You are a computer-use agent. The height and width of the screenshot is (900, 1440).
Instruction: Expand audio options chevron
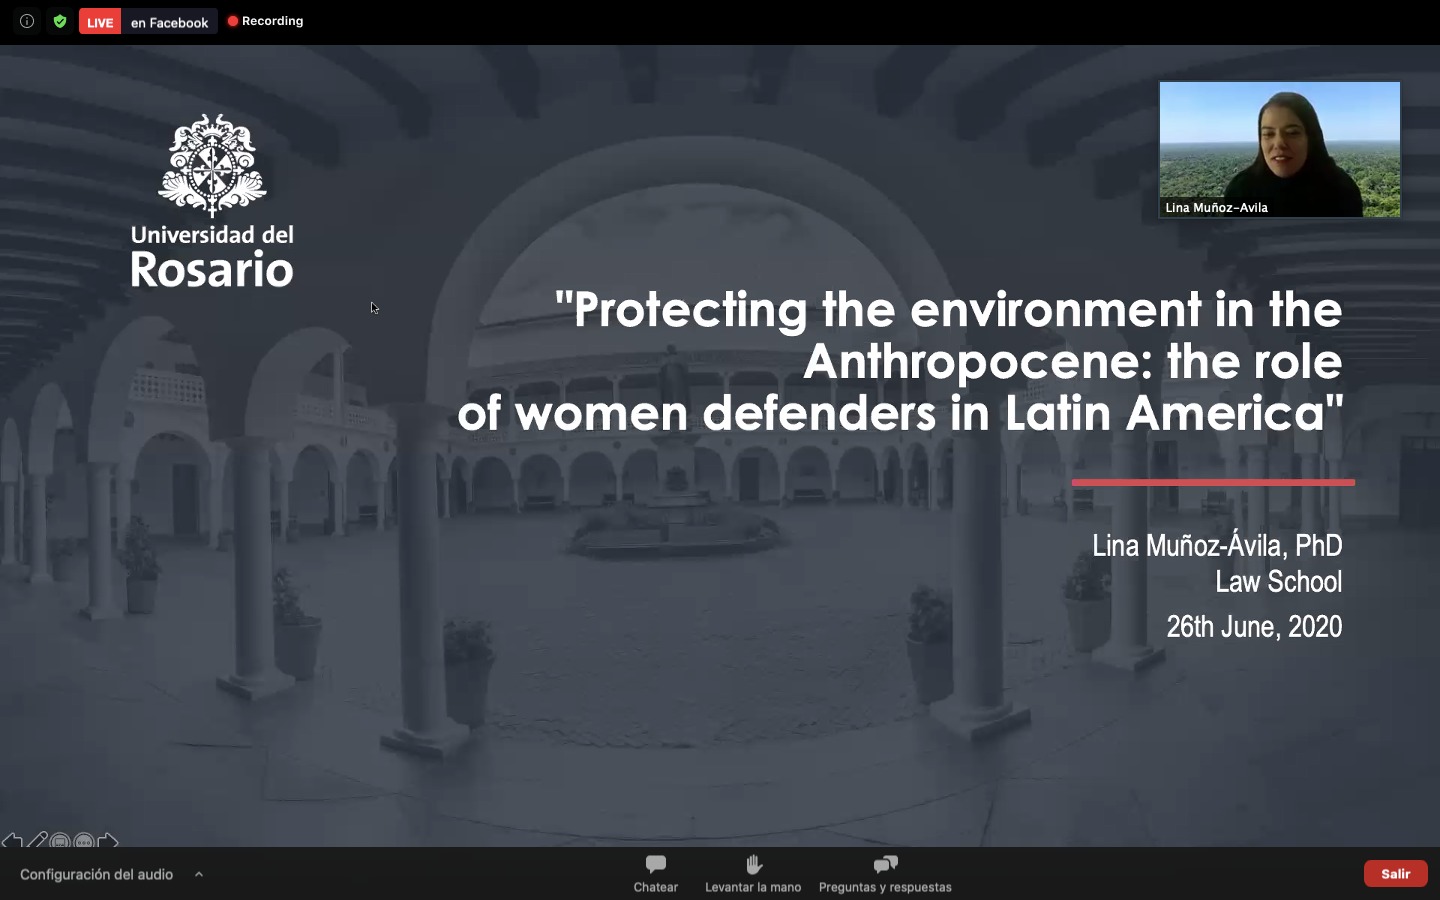199,874
